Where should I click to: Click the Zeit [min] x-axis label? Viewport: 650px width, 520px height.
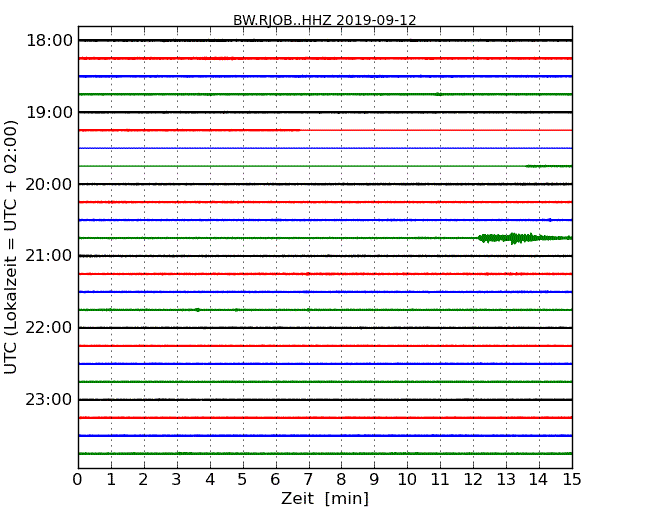coord(325,498)
